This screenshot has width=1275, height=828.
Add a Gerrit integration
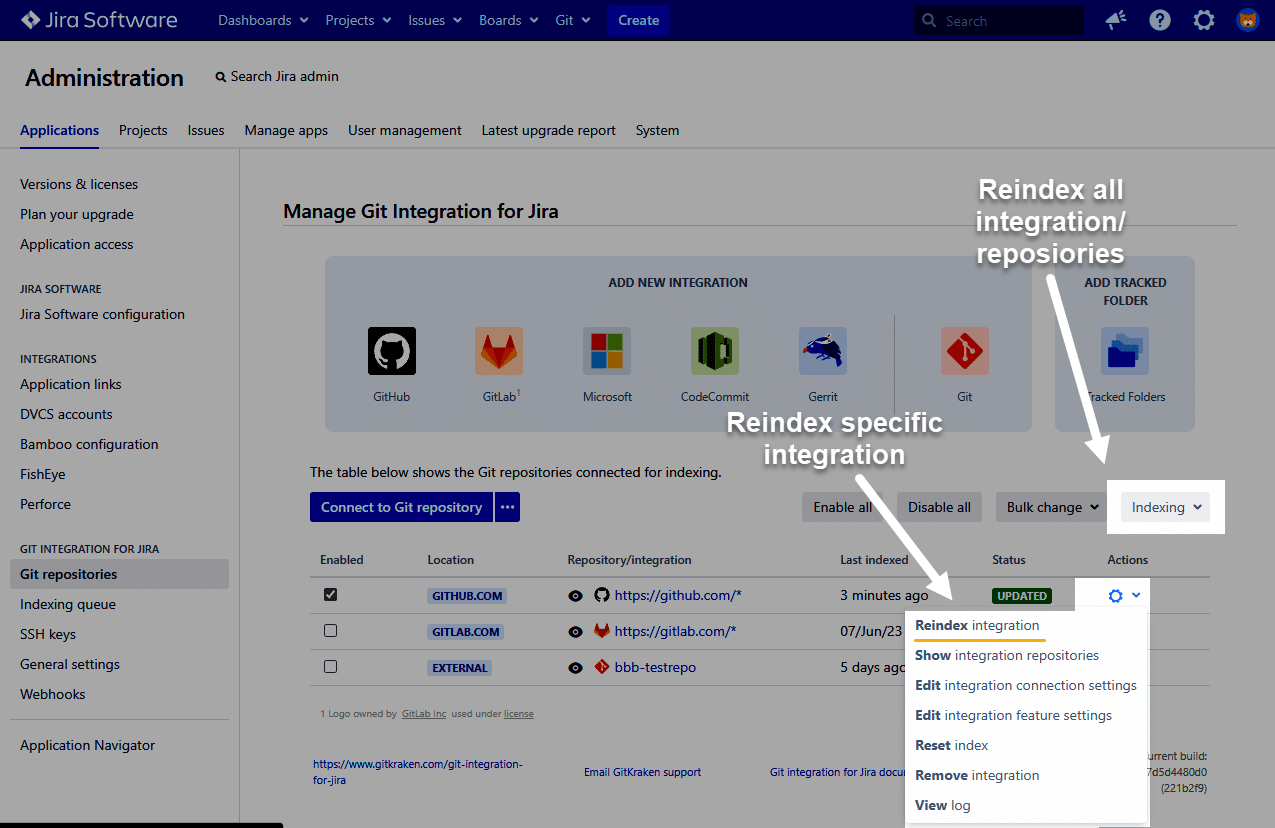822,352
